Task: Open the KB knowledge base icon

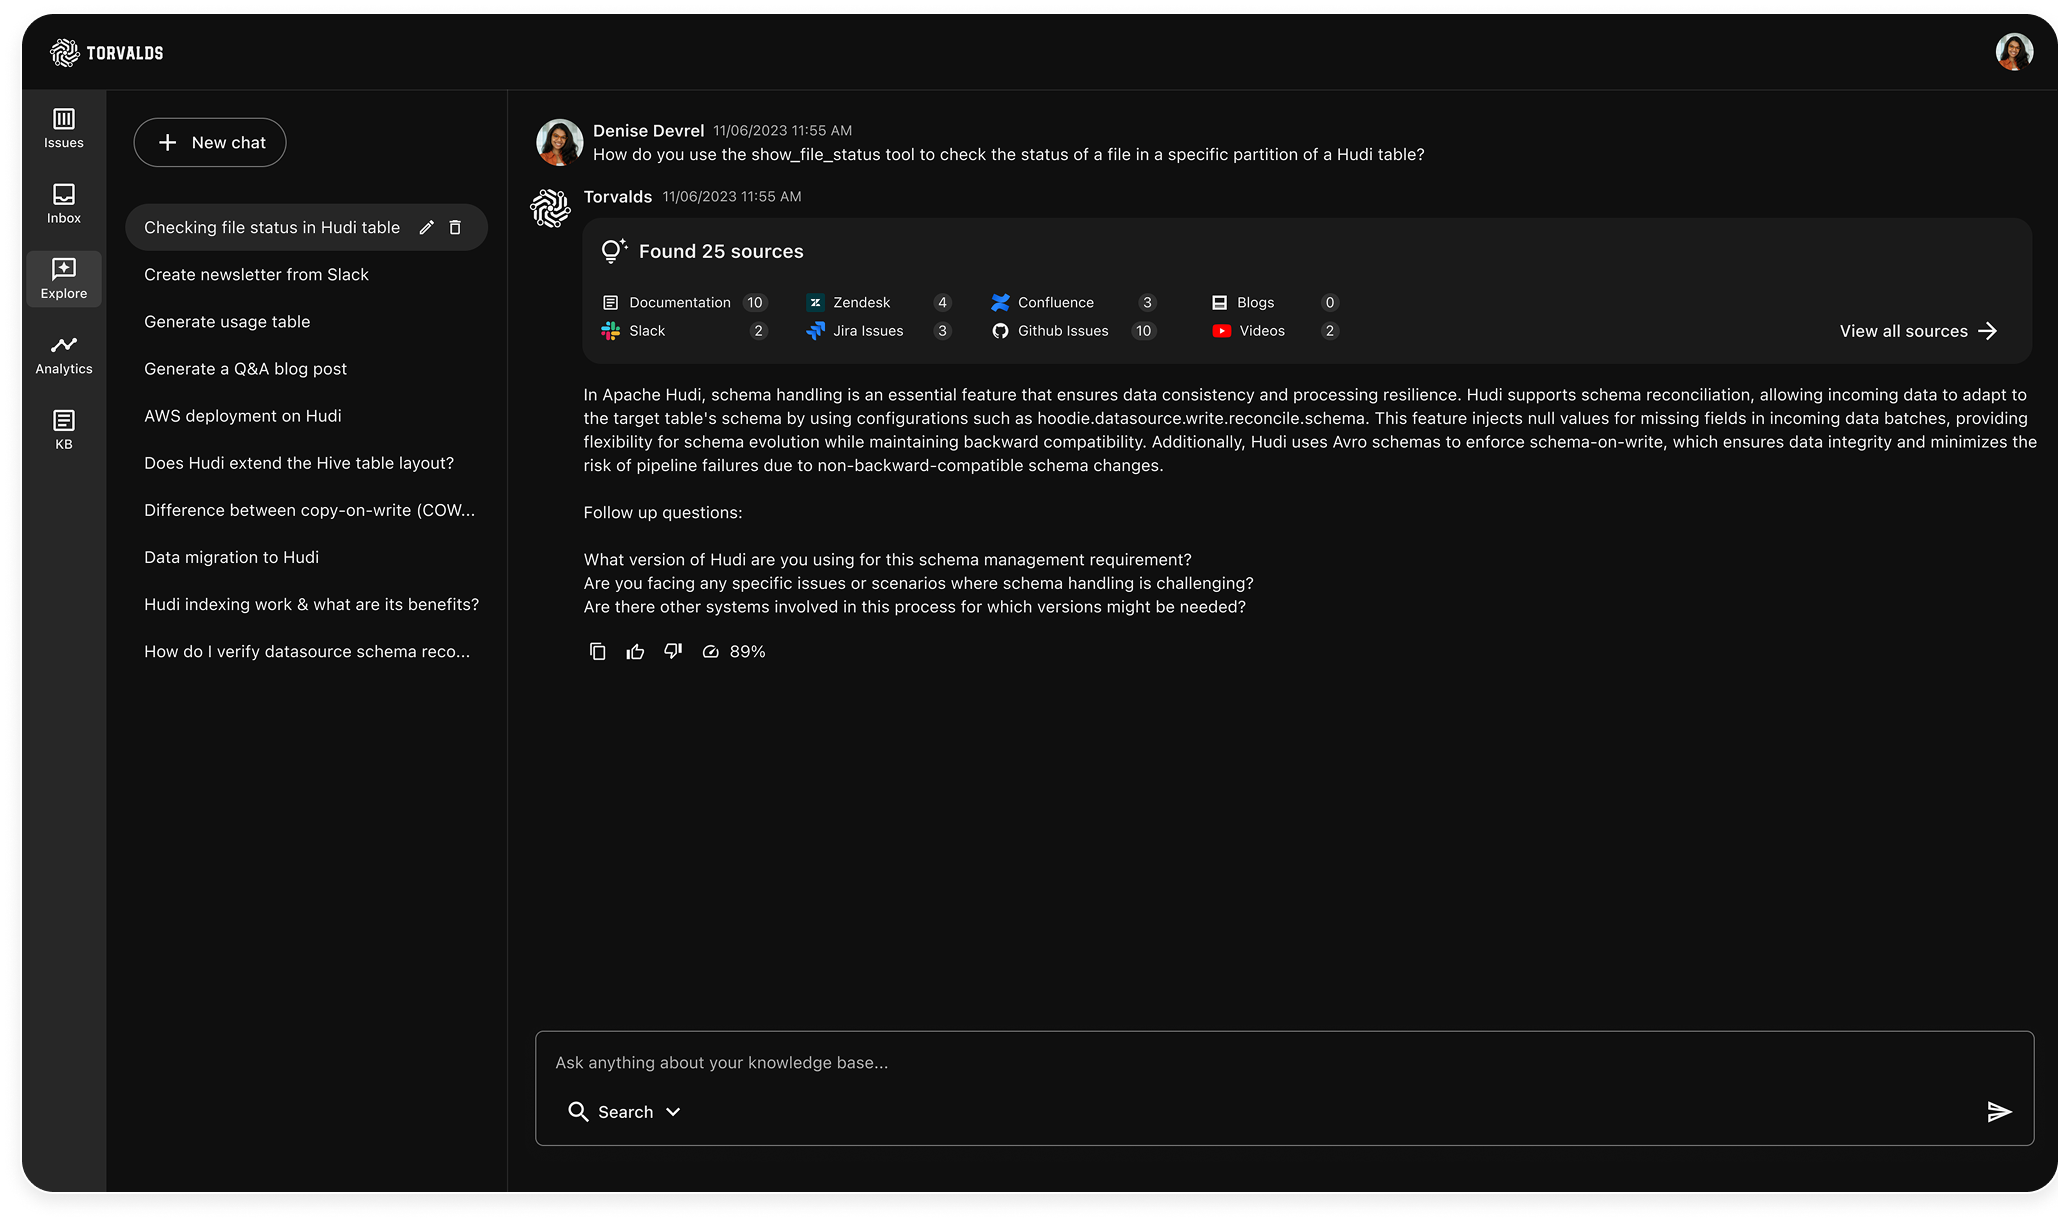Action: (x=63, y=430)
